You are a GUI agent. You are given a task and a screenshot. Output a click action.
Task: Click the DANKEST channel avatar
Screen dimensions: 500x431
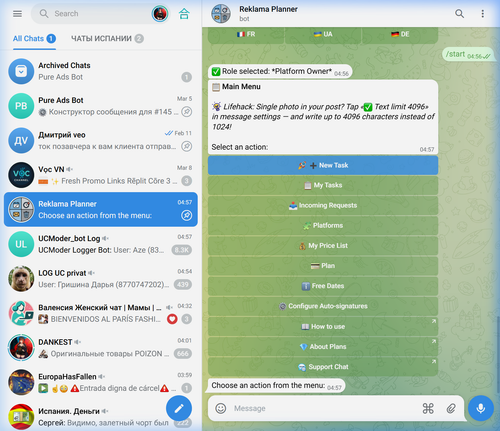(21, 348)
